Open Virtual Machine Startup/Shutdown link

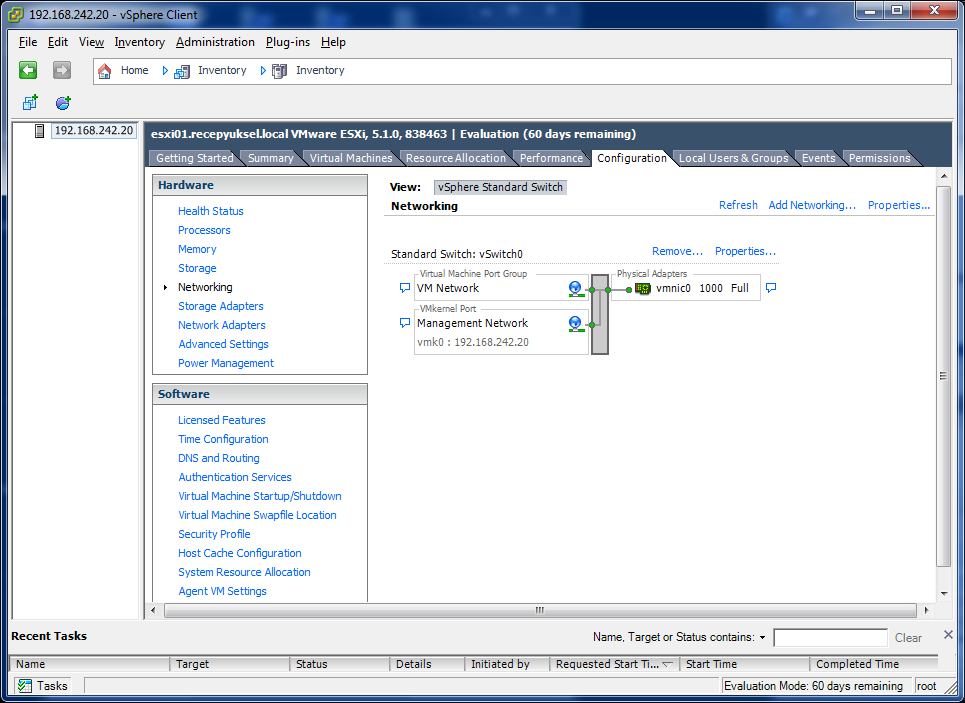click(x=260, y=496)
